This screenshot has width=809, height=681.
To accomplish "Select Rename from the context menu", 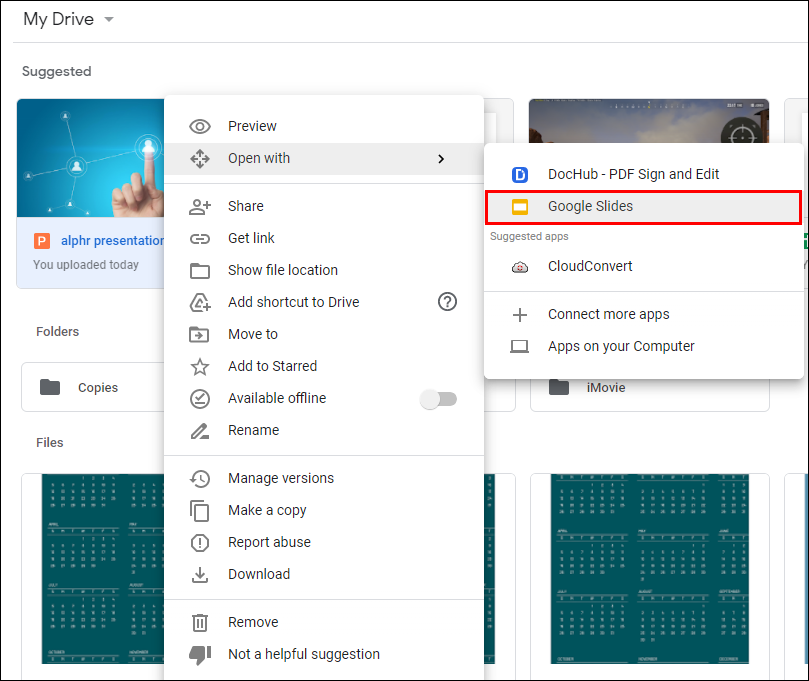I will pos(253,430).
